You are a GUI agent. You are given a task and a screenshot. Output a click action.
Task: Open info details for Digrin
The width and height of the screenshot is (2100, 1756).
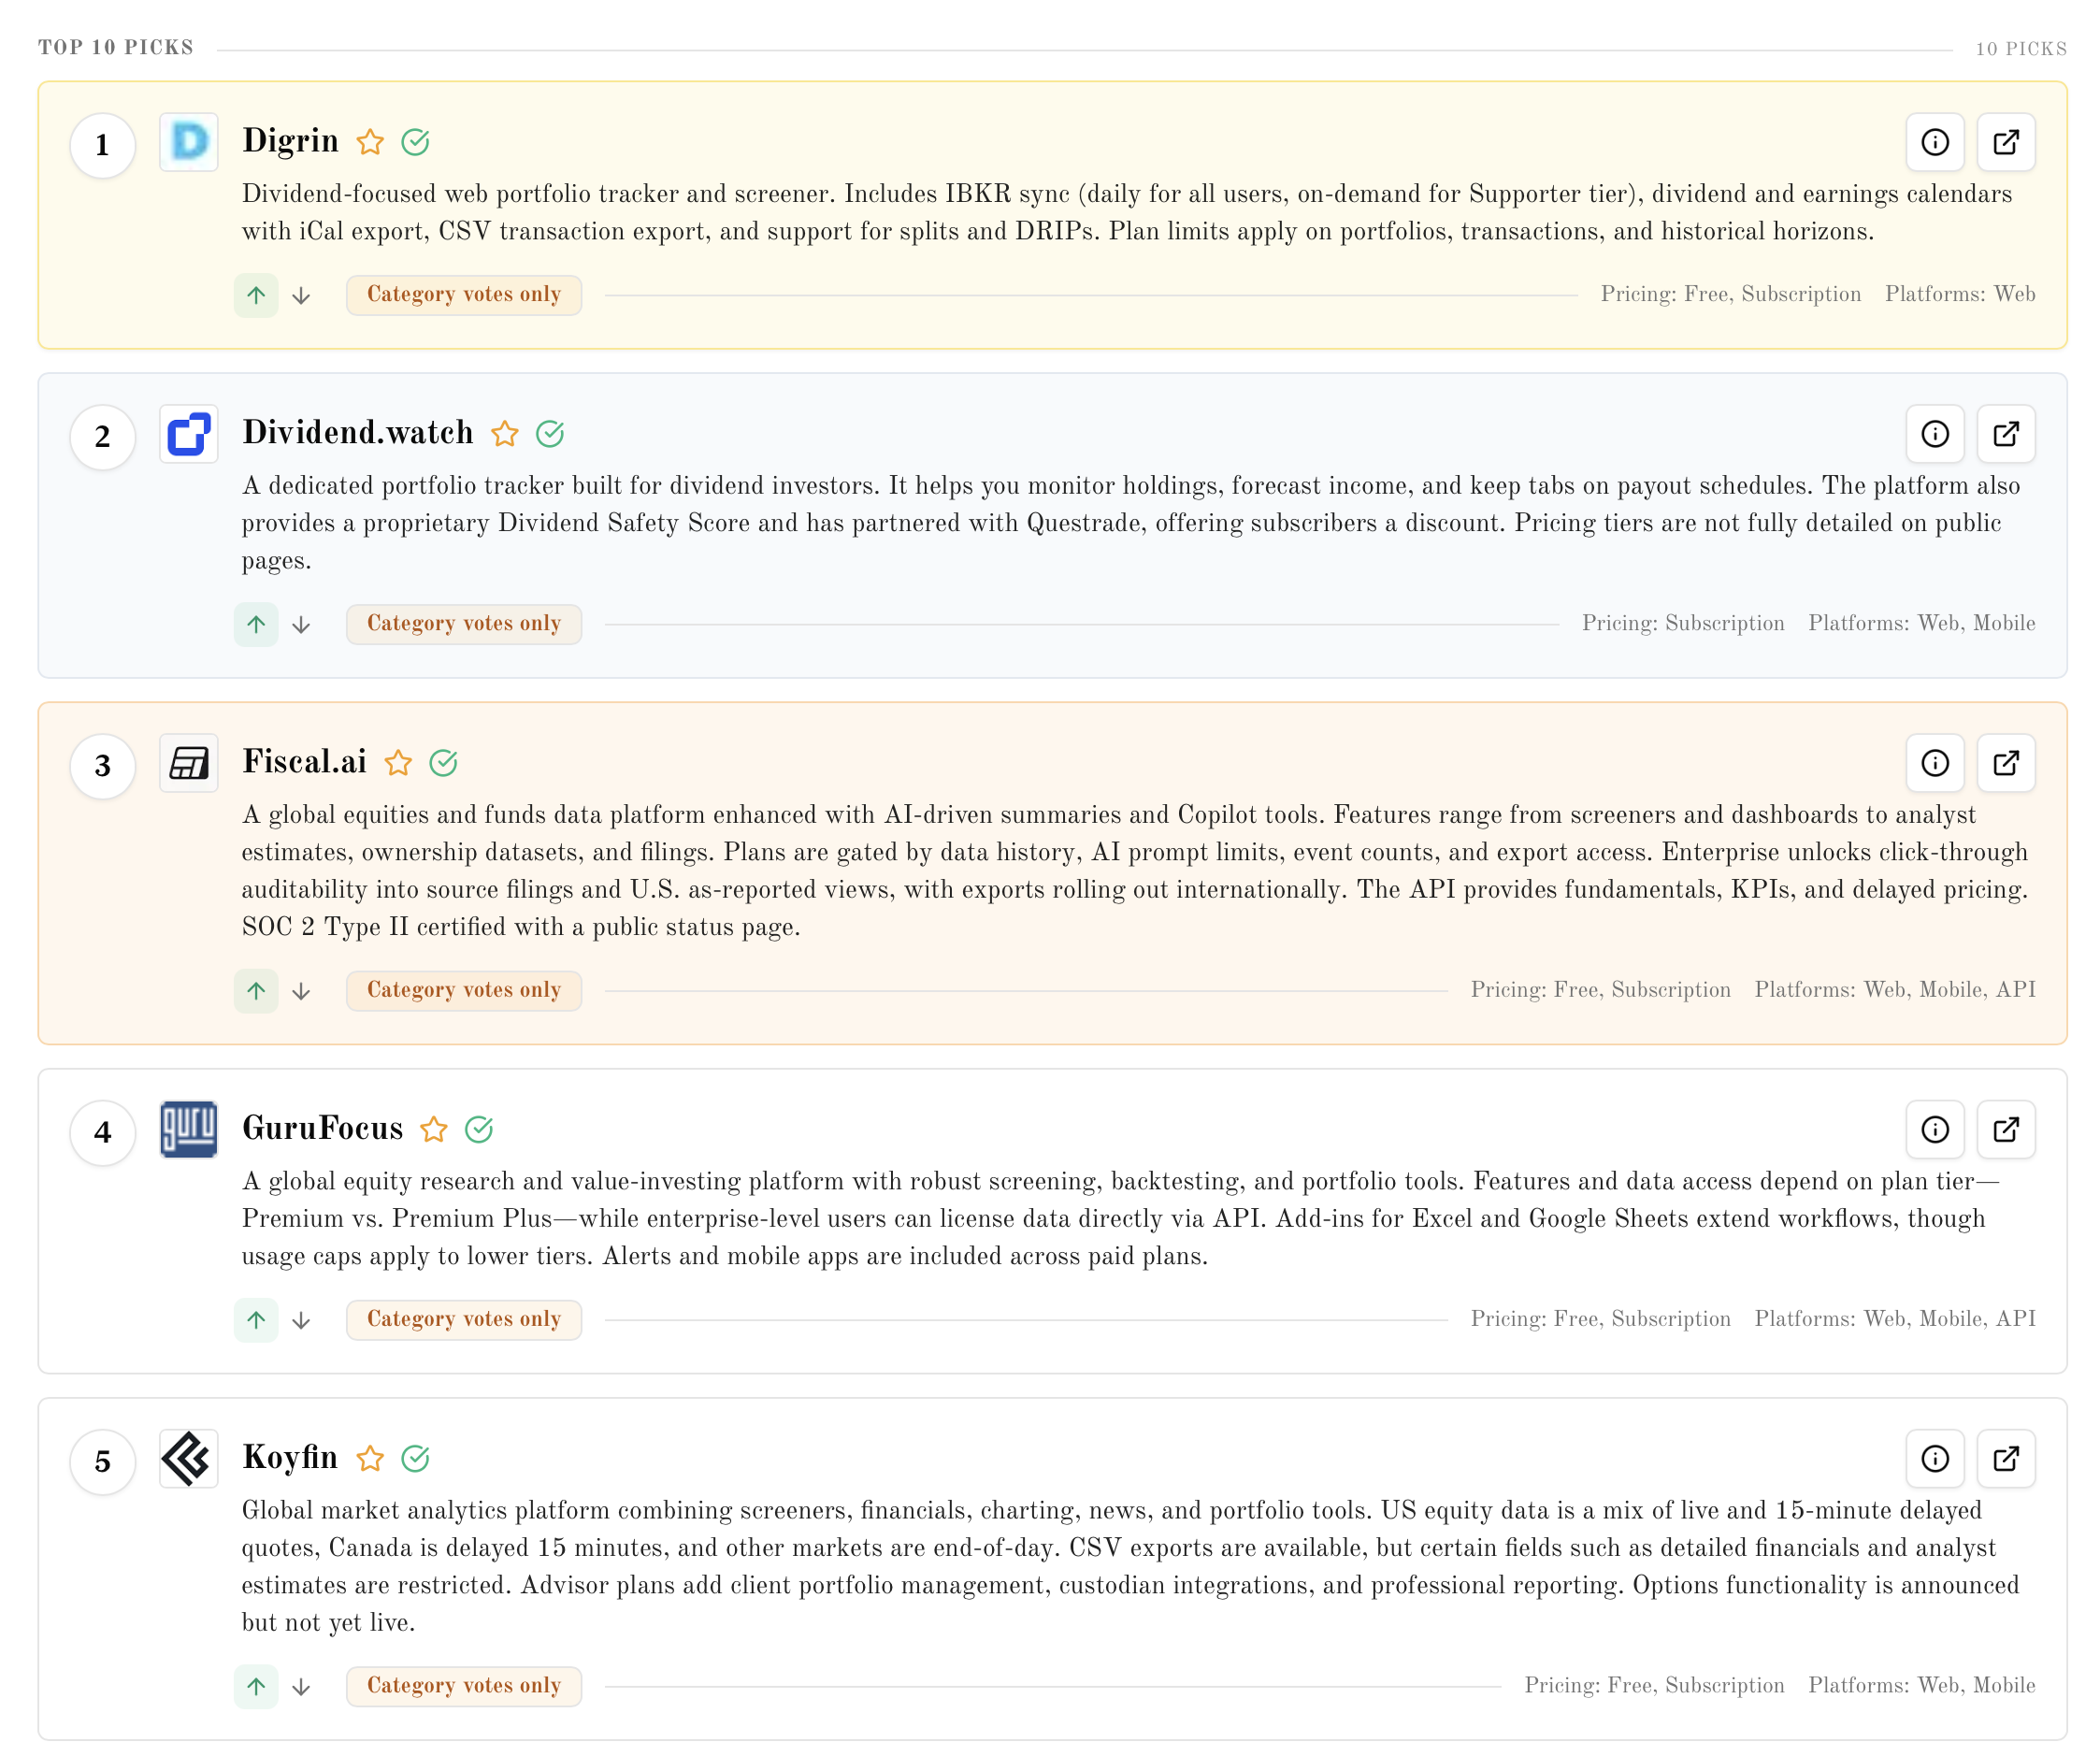pos(1934,142)
